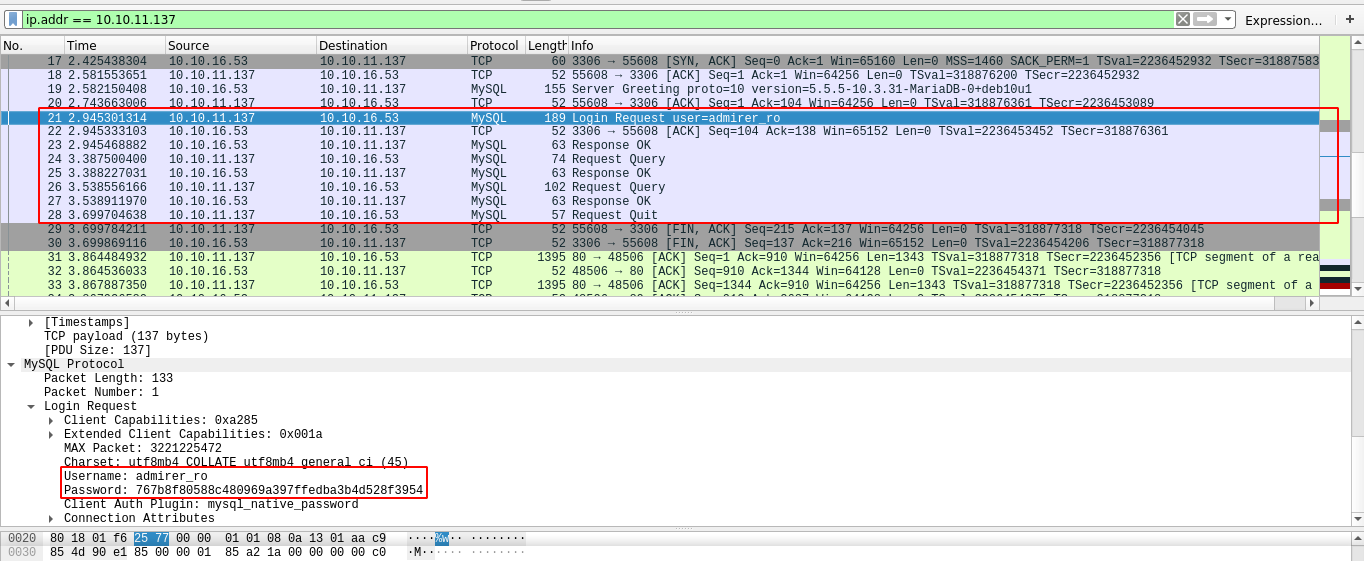Image resolution: width=1364 pixels, height=561 pixels.
Task: Expand the [Timestamps] tree node
Action: [31, 322]
